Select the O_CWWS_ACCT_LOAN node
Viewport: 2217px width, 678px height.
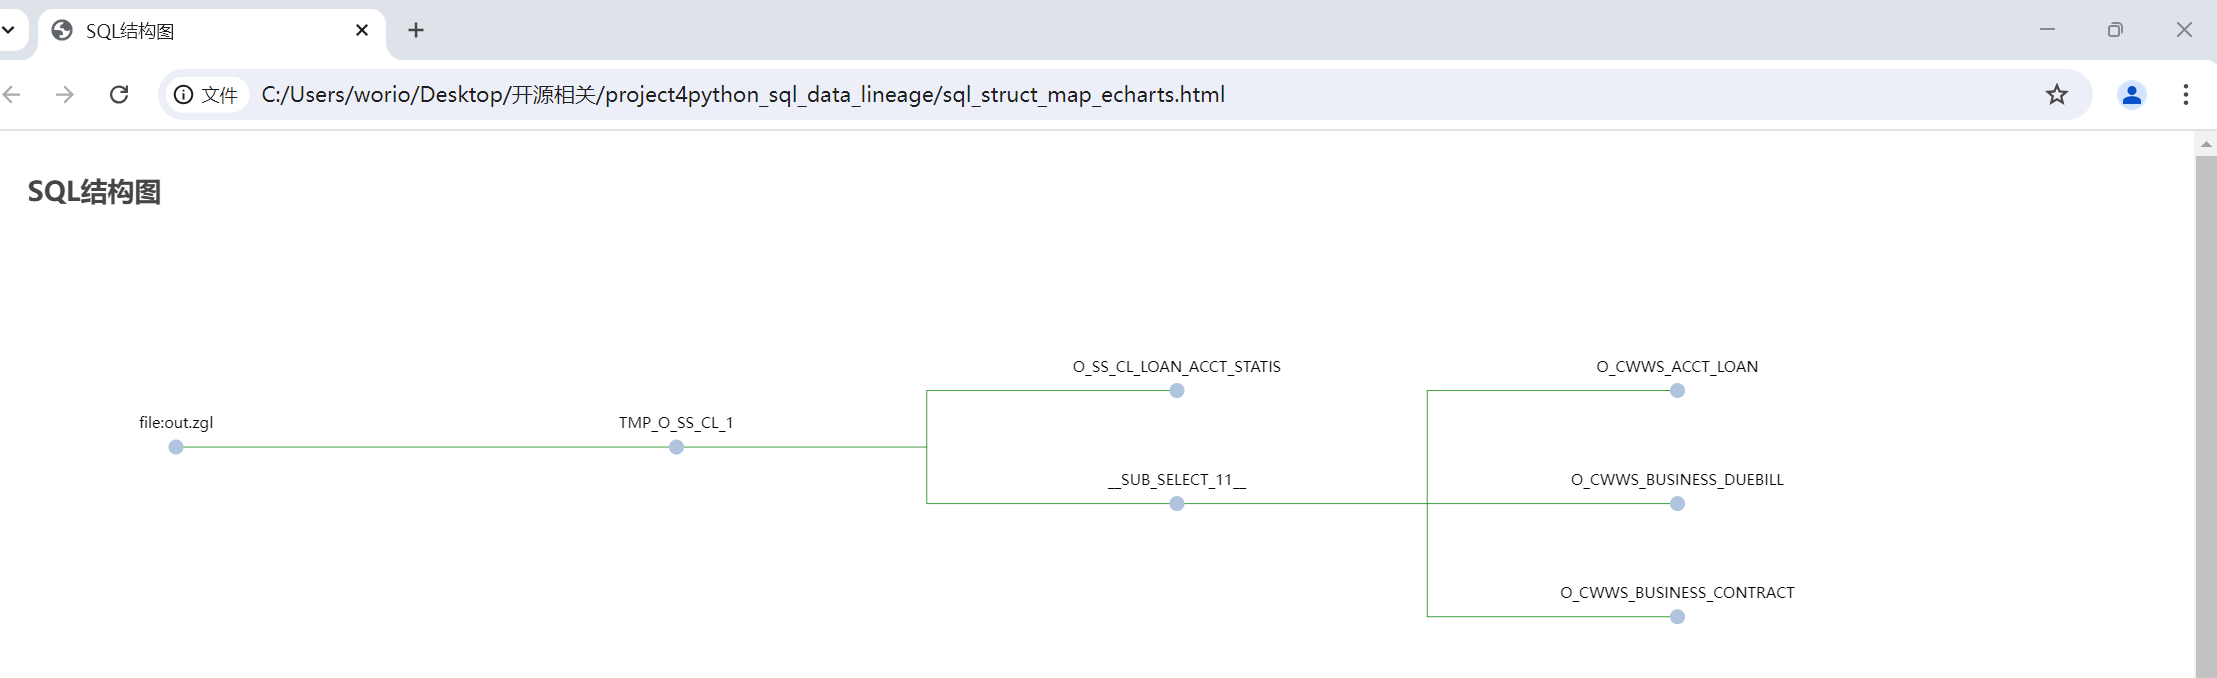[1677, 391]
